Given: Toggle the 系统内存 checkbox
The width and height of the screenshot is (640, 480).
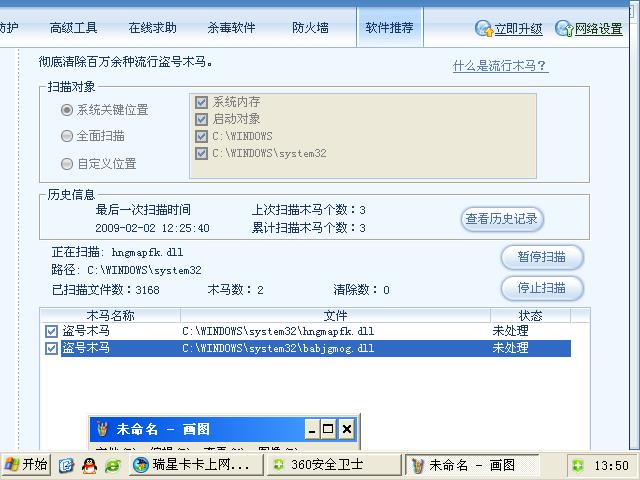Looking at the screenshot, I should [201, 102].
